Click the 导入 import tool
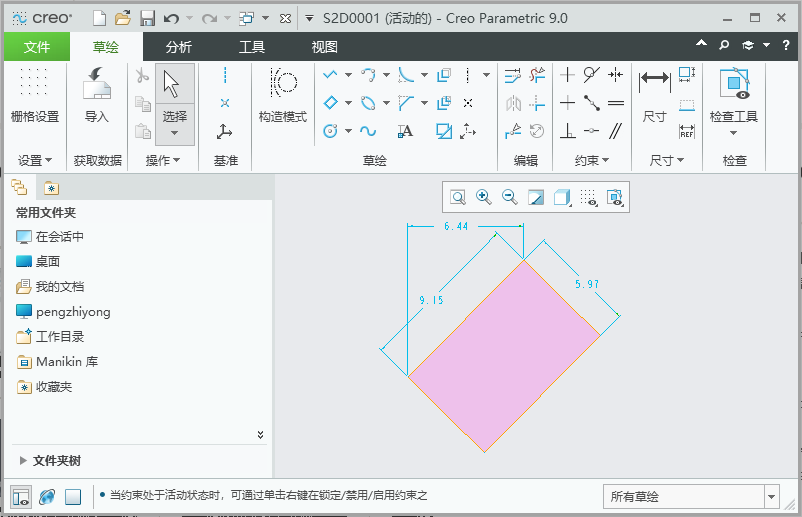This screenshot has width=802, height=517. [97, 95]
